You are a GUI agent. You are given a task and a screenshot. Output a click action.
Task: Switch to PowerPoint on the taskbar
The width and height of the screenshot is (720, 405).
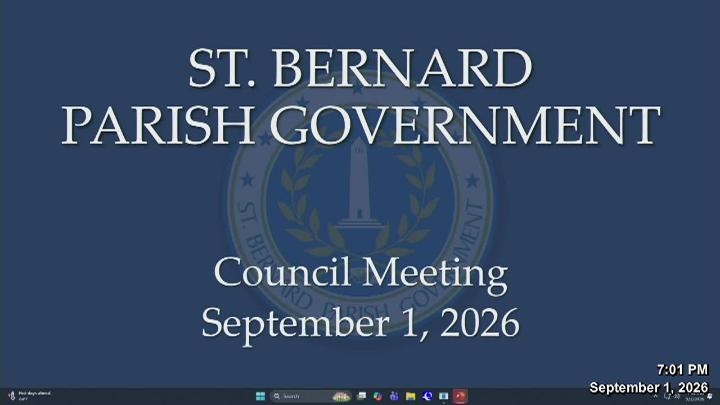[x=460, y=396]
